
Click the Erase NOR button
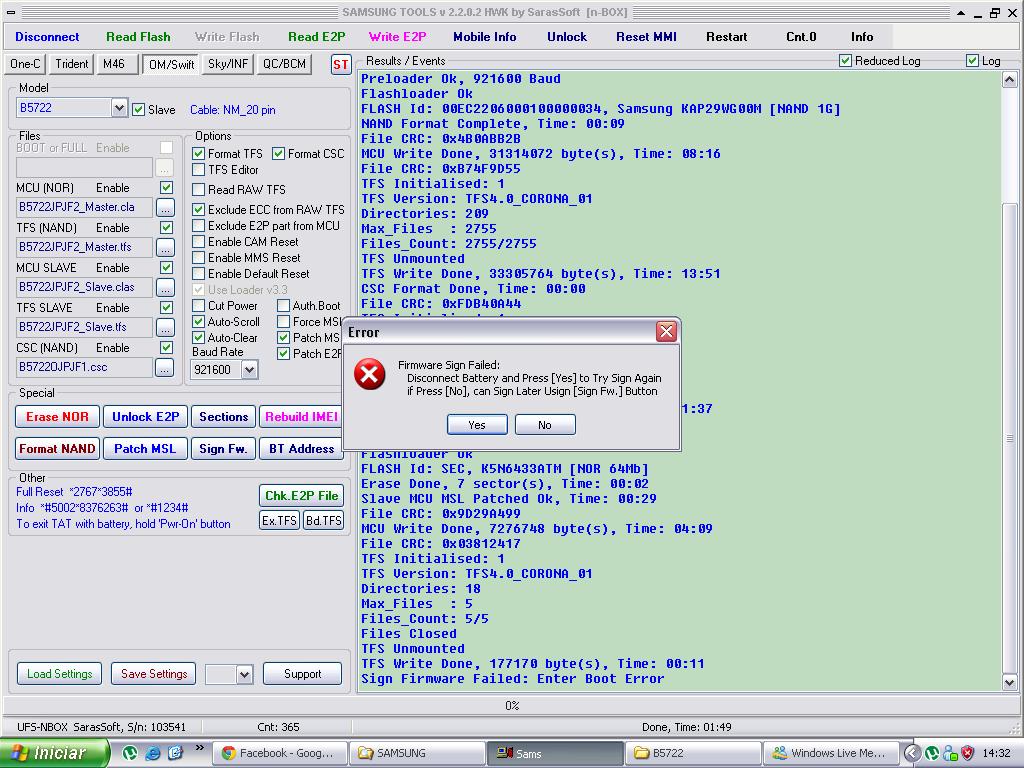(57, 417)
